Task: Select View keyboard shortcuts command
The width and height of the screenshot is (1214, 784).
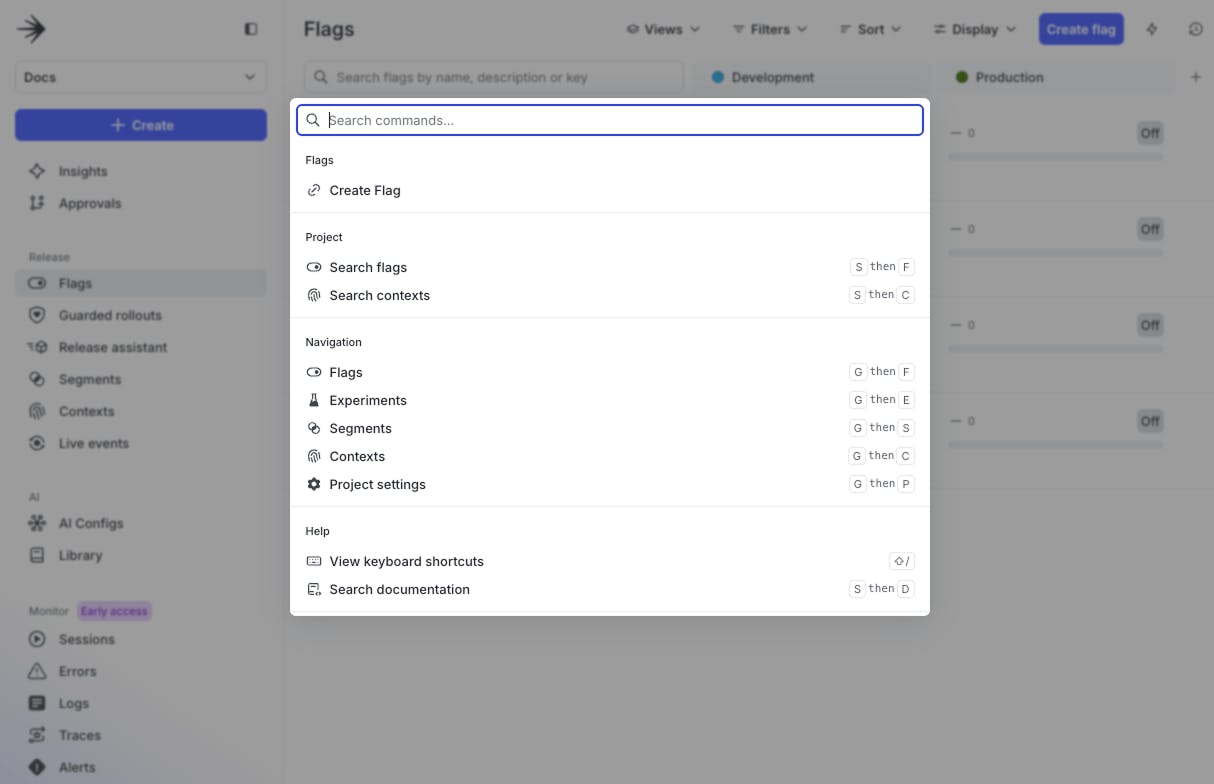Action: coord(406,561)
